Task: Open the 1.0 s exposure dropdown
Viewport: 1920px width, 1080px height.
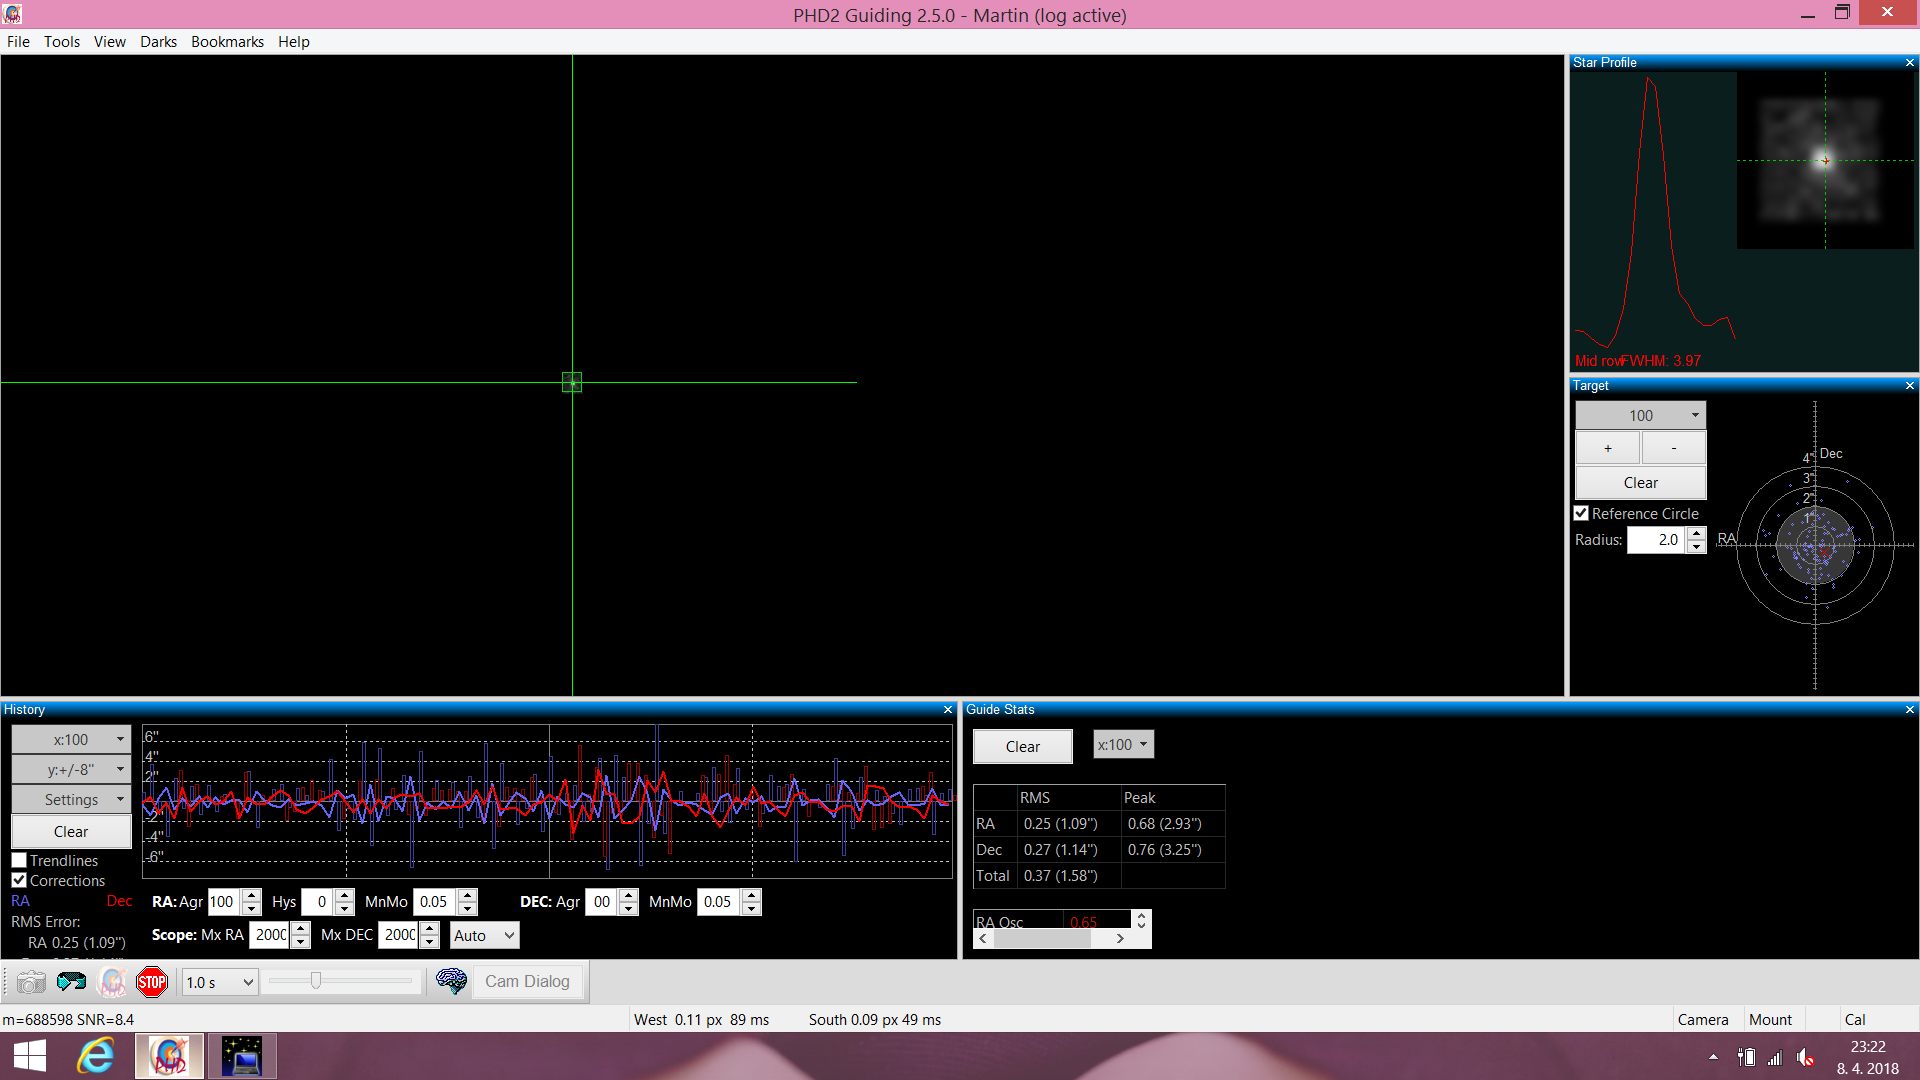Action: click(220, 982)
